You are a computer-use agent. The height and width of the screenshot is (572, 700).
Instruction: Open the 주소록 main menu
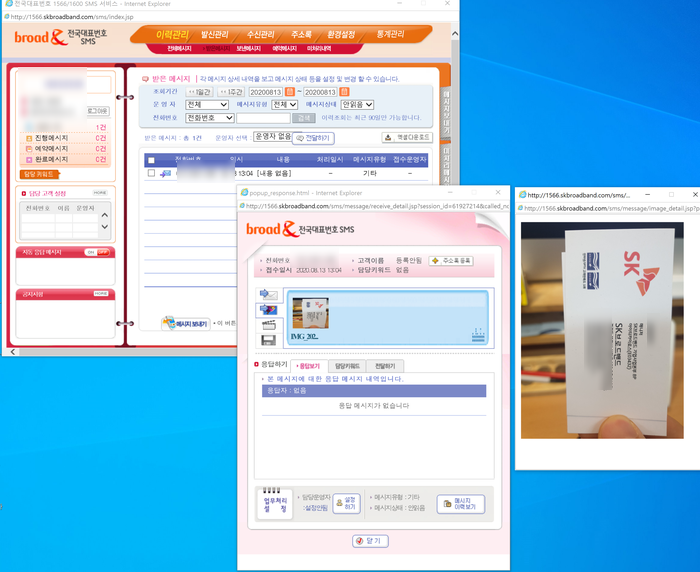tap(301, 34)
